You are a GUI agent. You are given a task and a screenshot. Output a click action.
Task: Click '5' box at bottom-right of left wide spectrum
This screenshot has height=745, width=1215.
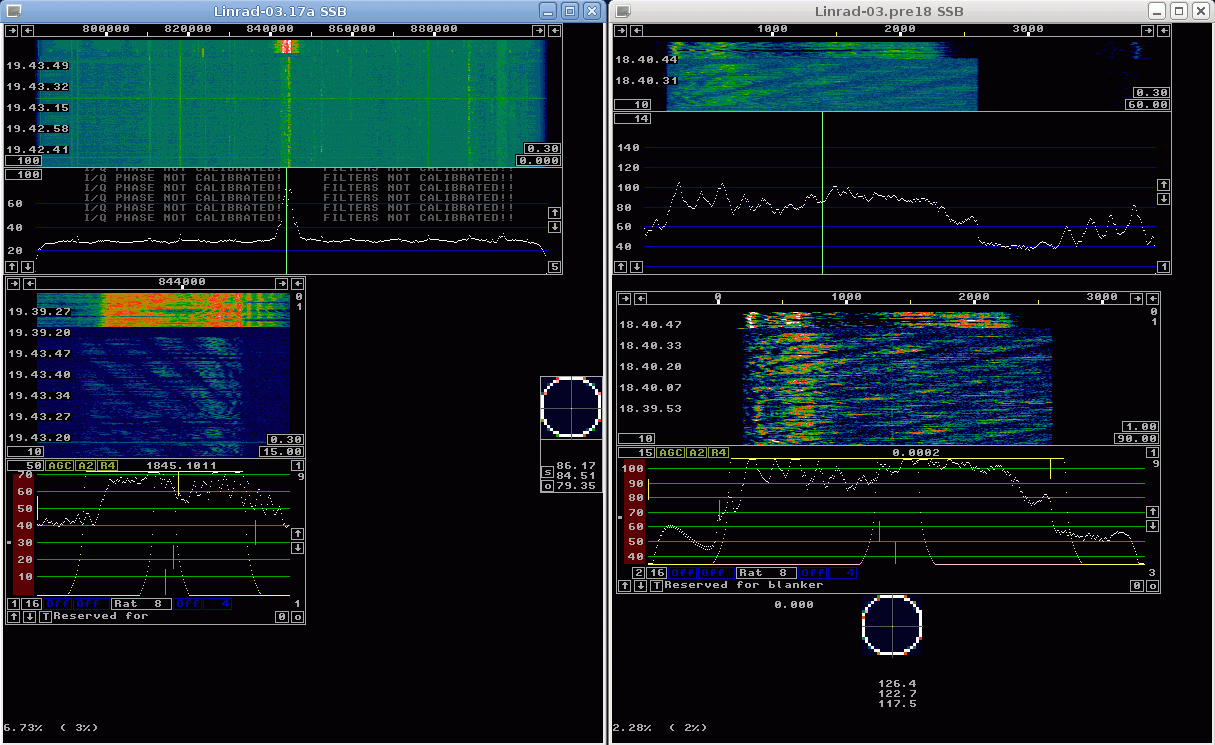tap(555, 267)
